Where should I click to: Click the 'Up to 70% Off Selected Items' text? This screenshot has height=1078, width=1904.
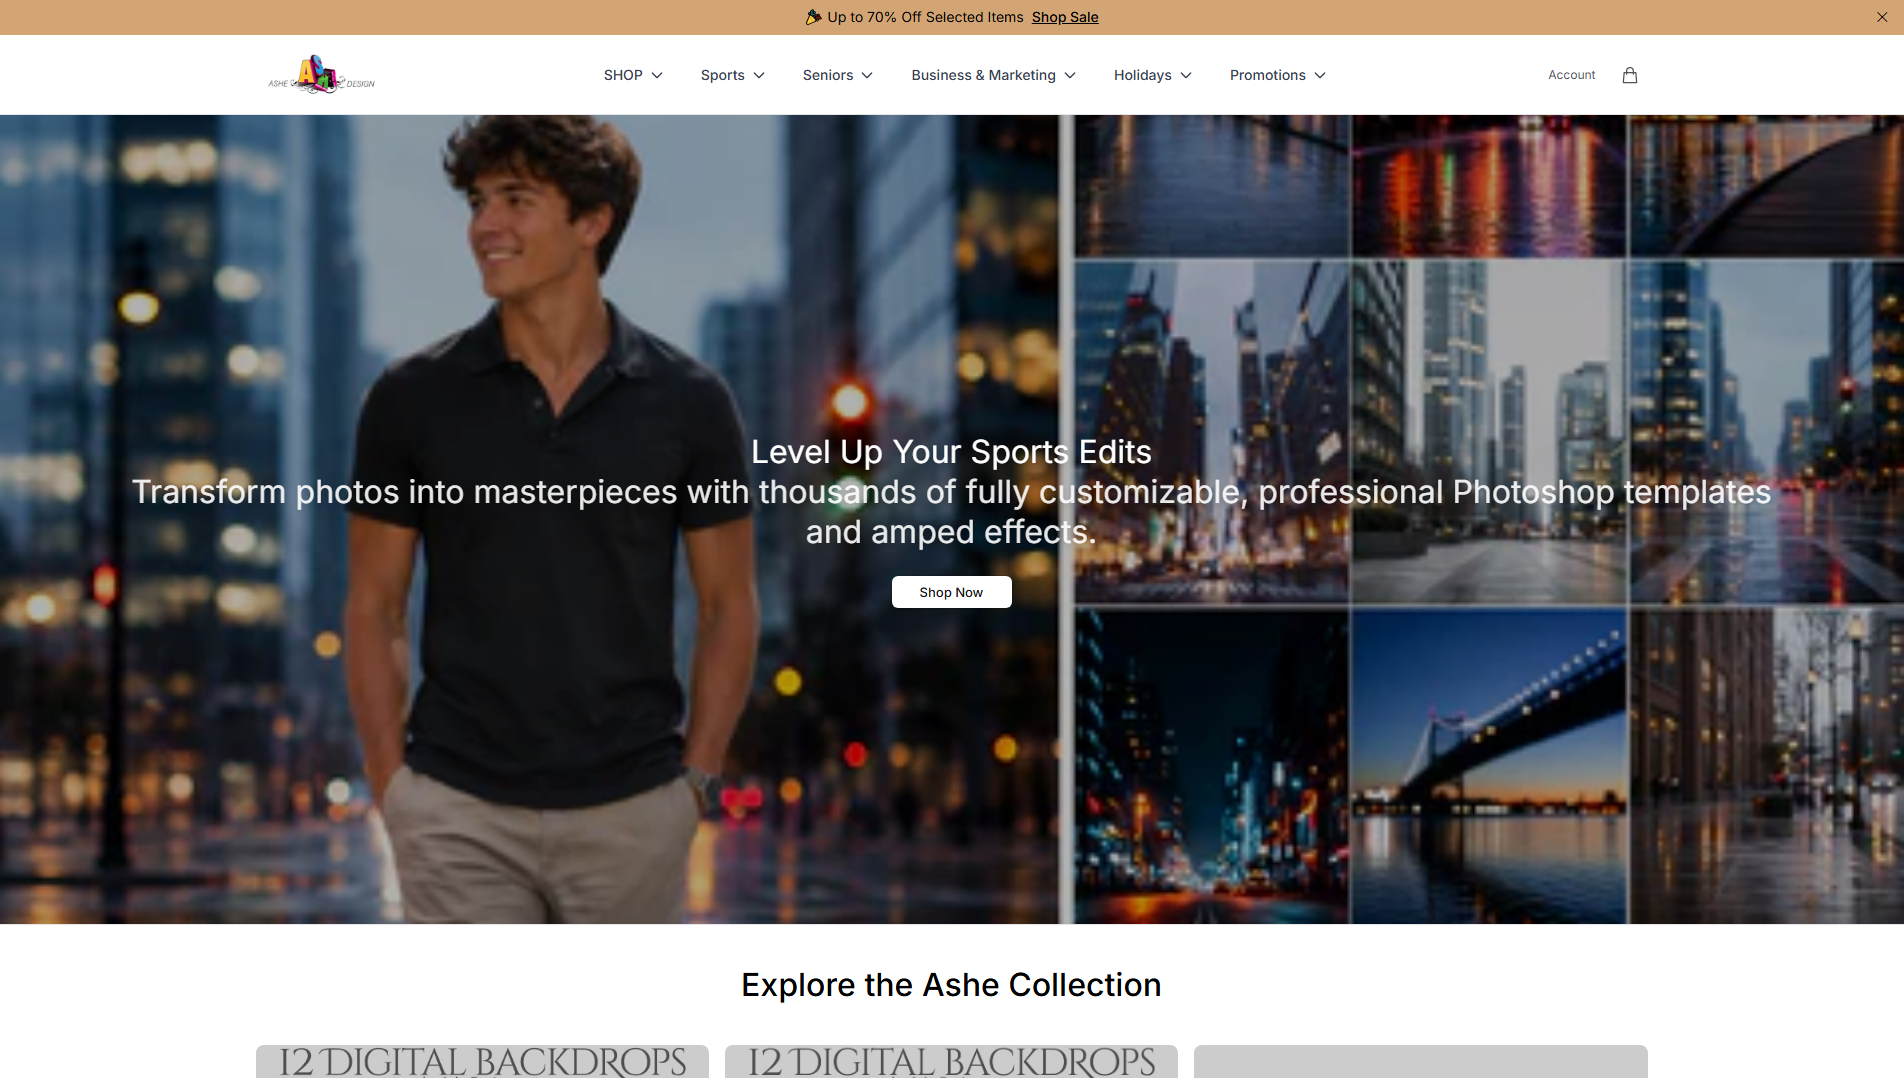coord(925,17)
